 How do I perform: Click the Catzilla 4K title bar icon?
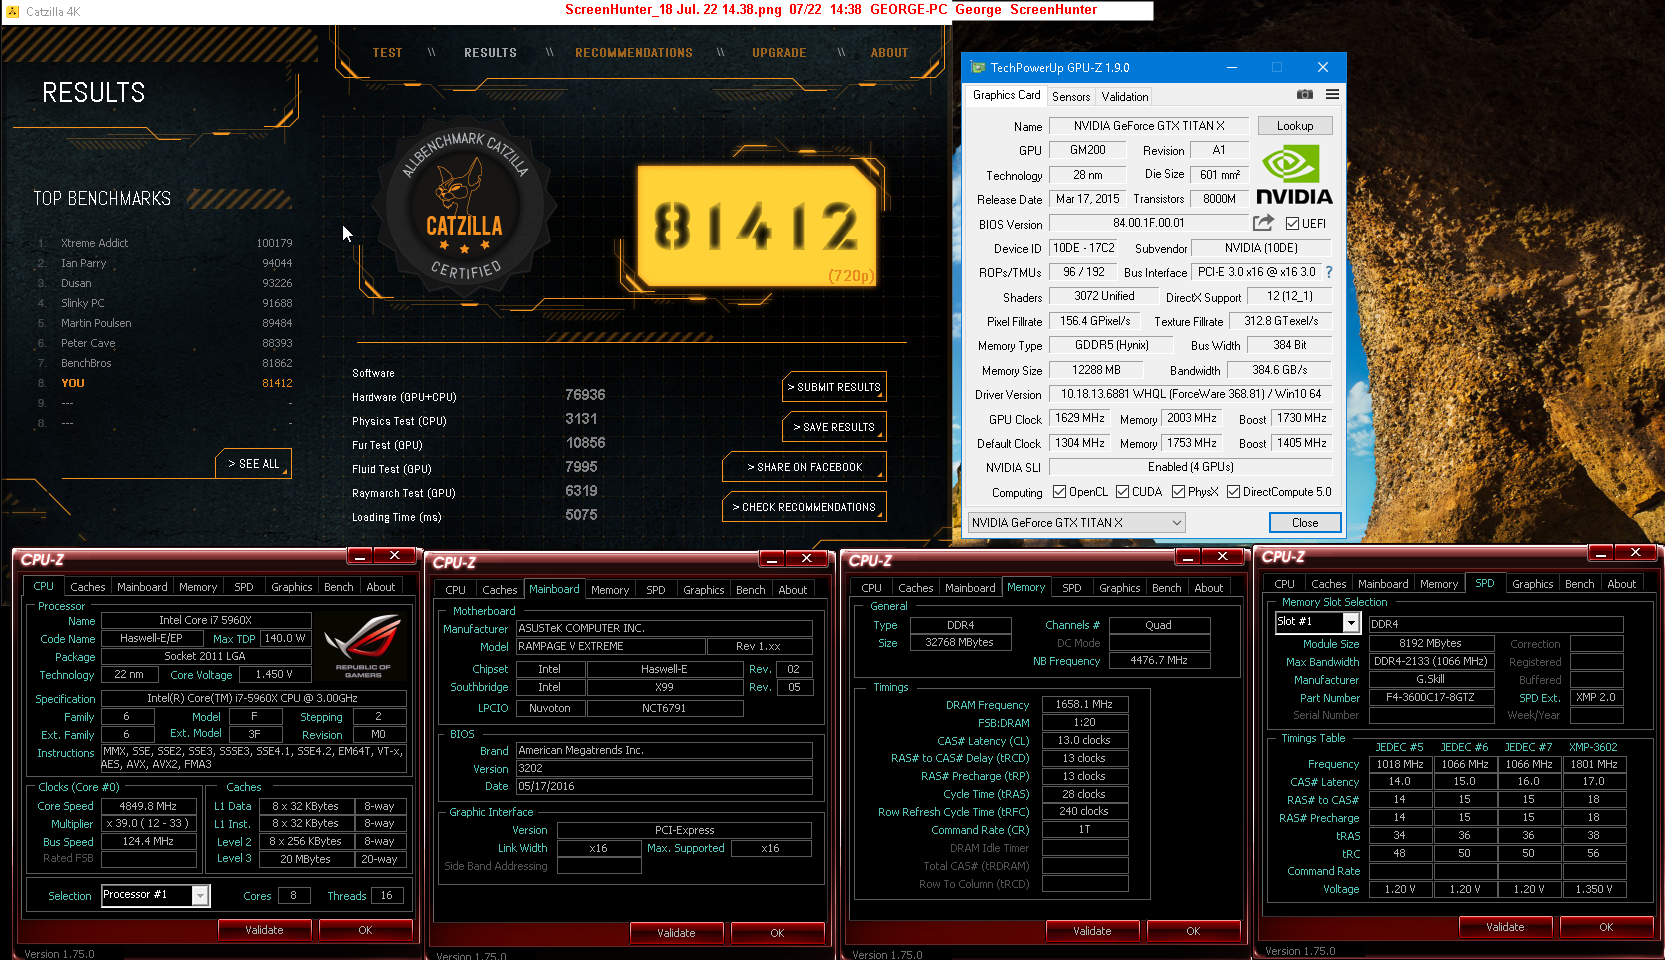coord(13,11)
